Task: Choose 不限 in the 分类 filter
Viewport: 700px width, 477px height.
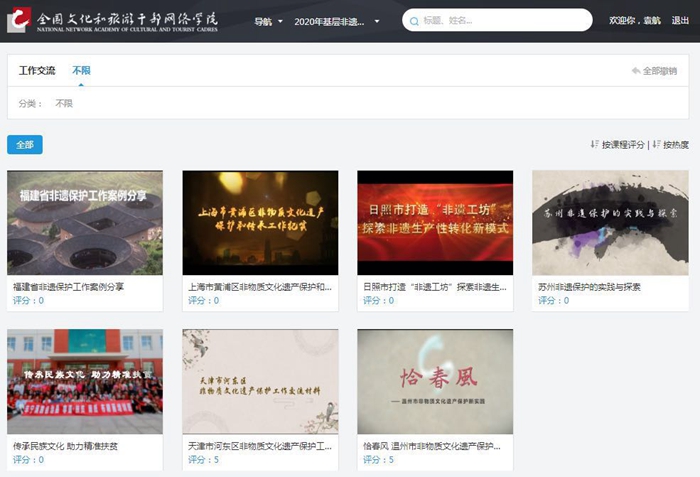Action: (64, 103)
